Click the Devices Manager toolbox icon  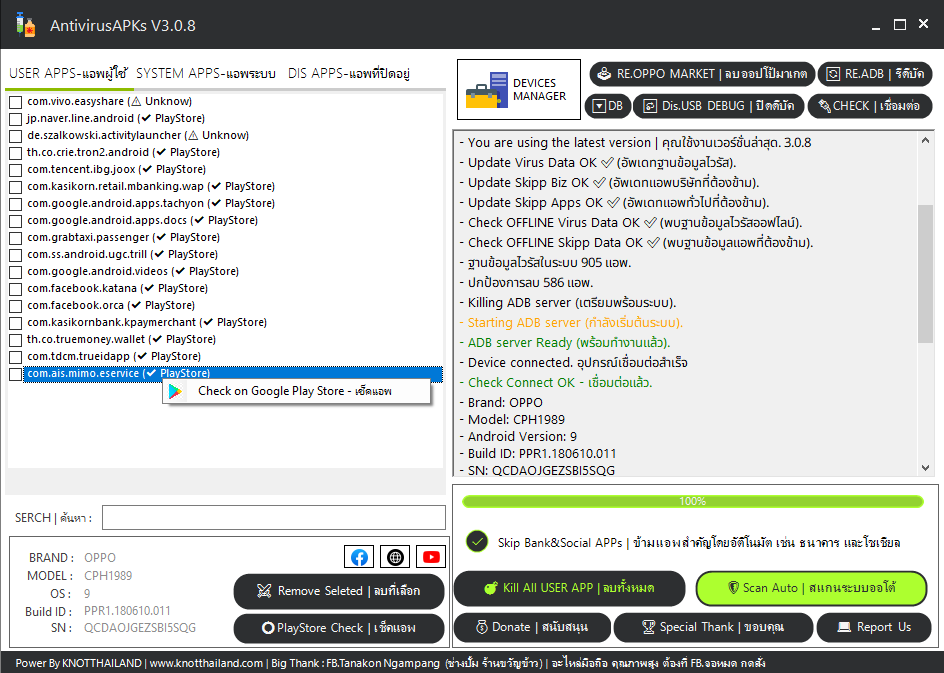click(486, 90)
